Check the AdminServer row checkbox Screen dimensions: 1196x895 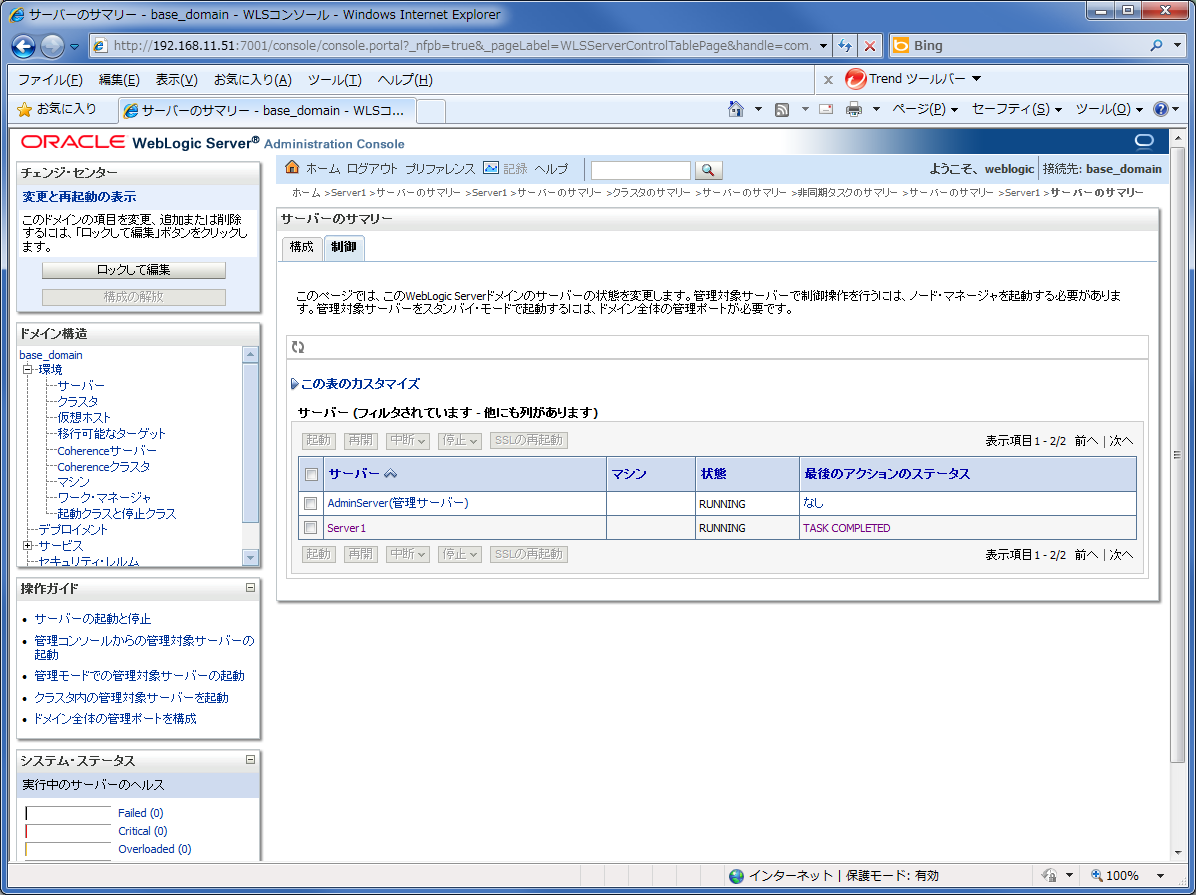[310, 504]
